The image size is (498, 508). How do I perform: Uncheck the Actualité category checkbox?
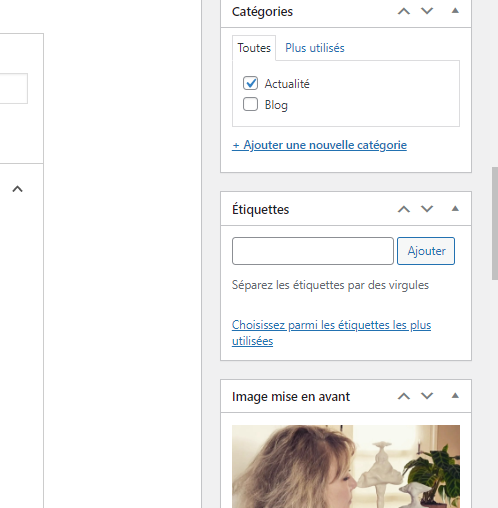click(x=250, y=83)
